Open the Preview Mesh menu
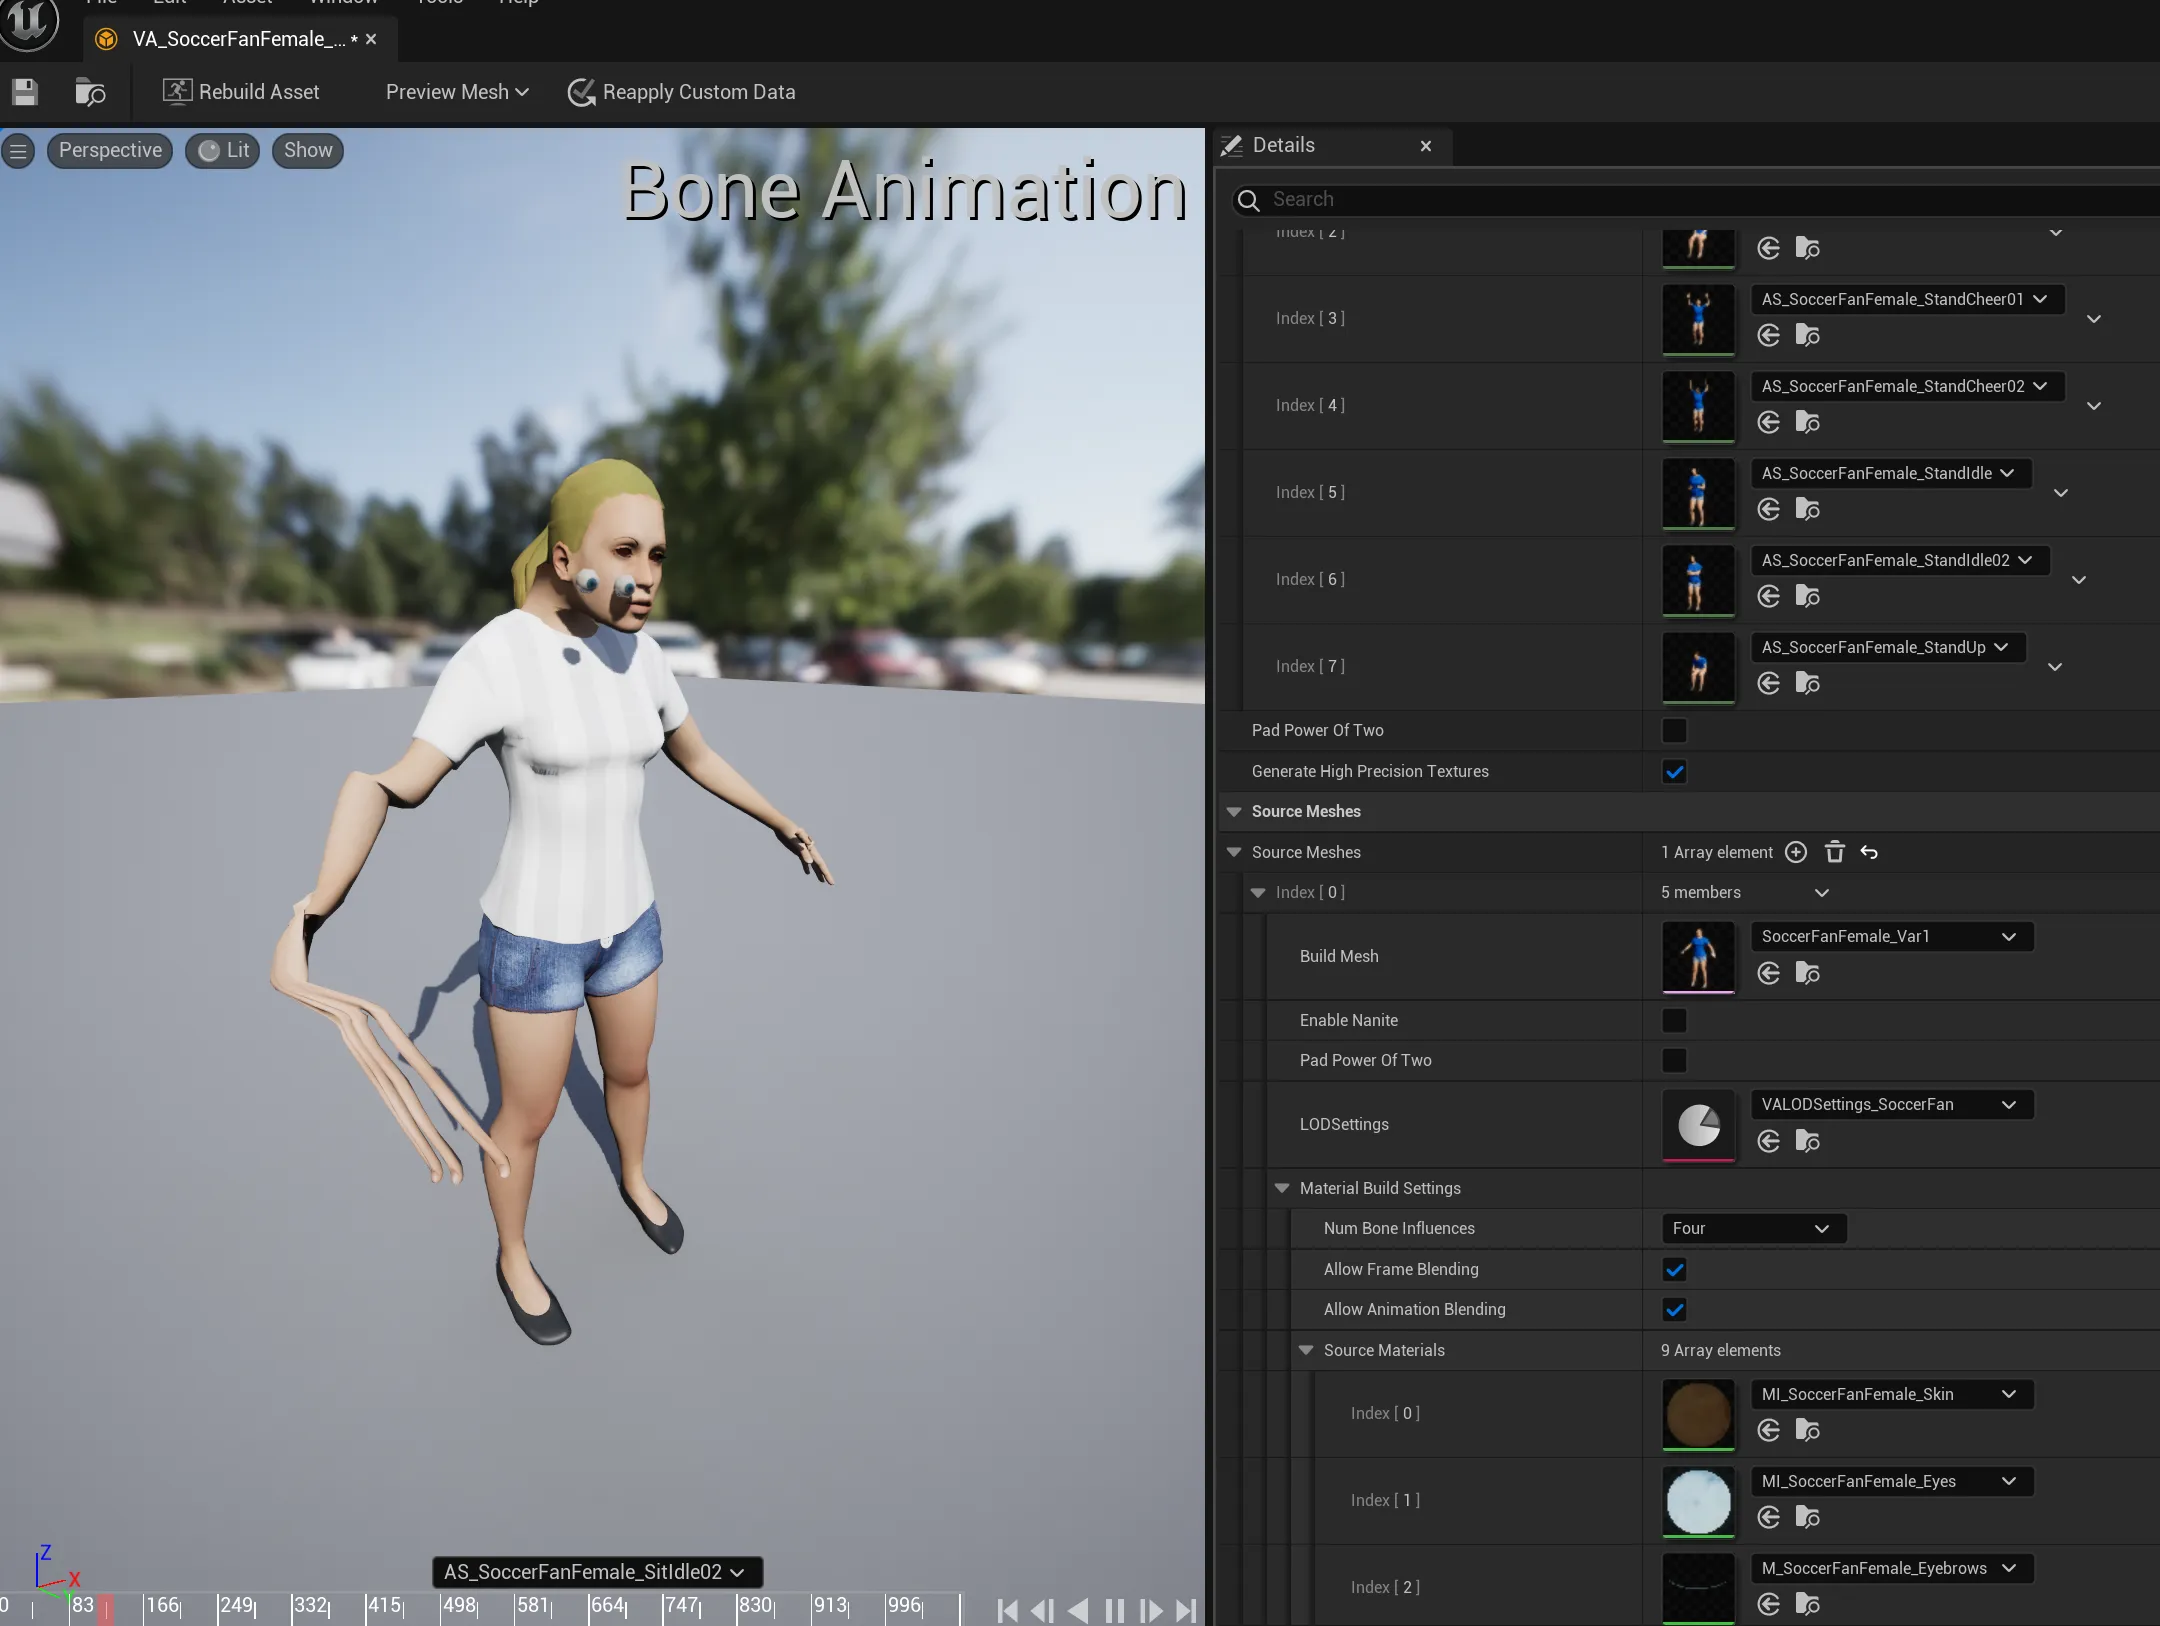The height and width of the screenshot is (1626, 2160). 457,92
